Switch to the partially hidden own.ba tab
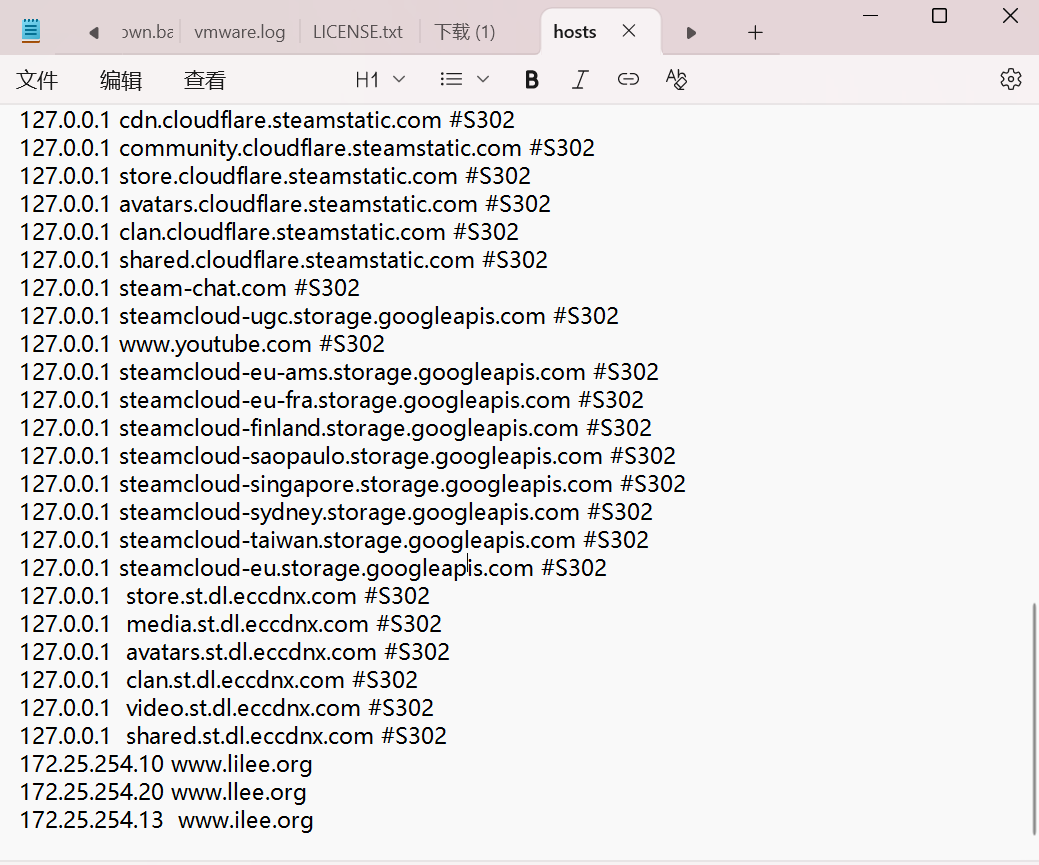This screenshot has width=1039, height=865. click(x=147, y=32)
